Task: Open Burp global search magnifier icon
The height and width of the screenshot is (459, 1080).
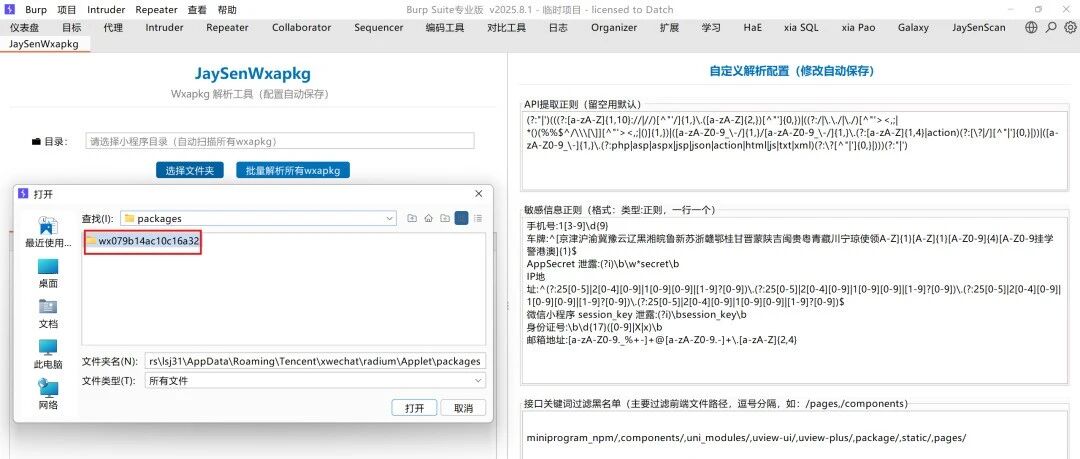Action: pos(1050,28)
